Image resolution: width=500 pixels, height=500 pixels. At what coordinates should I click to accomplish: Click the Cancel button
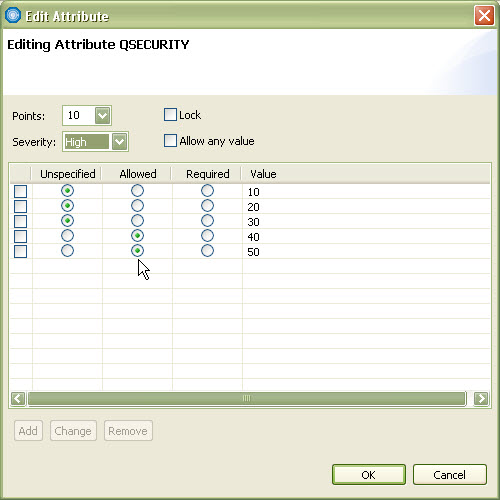click(x=449, y=475)
